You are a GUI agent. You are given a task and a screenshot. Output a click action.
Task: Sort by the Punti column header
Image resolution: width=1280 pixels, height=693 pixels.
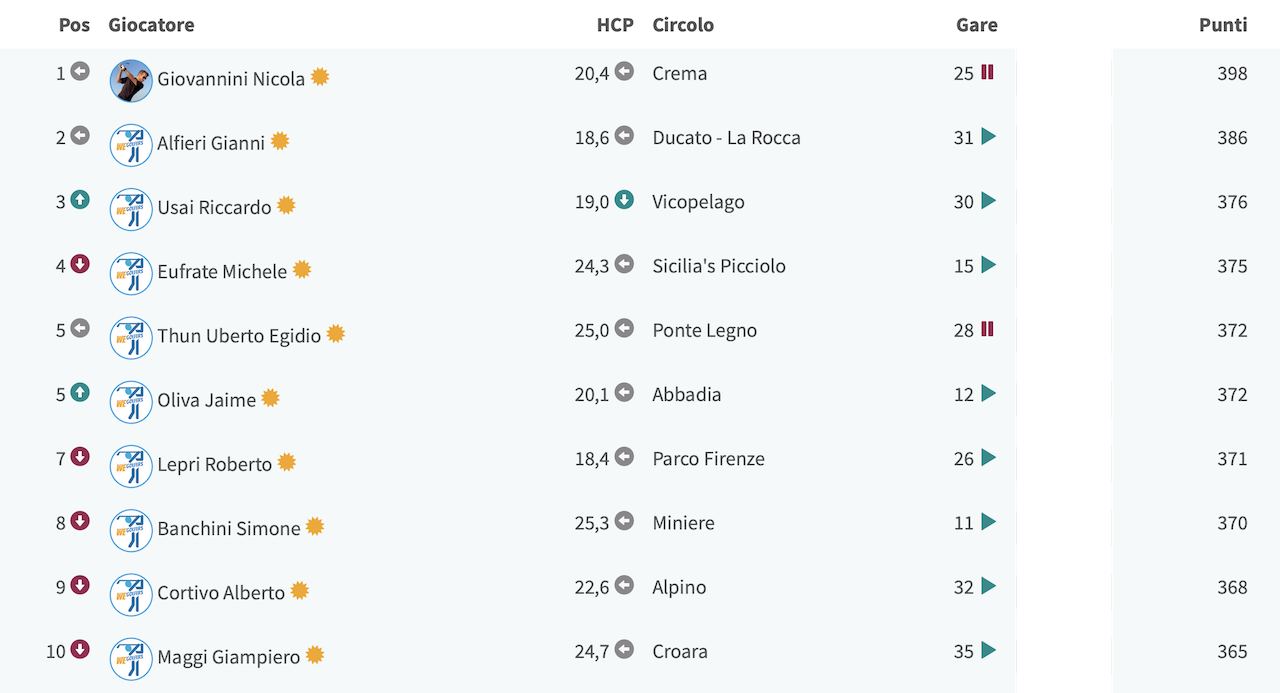1223,25
